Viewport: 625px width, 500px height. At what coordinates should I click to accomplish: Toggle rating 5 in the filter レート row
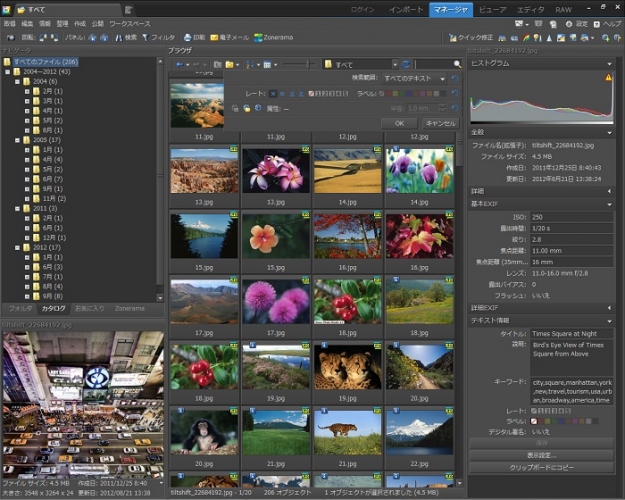click(x=345, y=94)
